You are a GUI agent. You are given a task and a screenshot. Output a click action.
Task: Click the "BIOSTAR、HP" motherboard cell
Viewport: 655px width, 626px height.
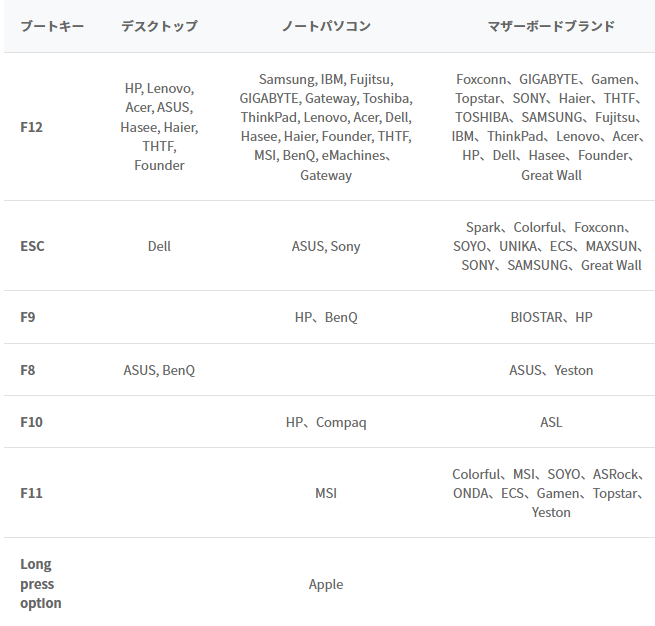[551, 317]
